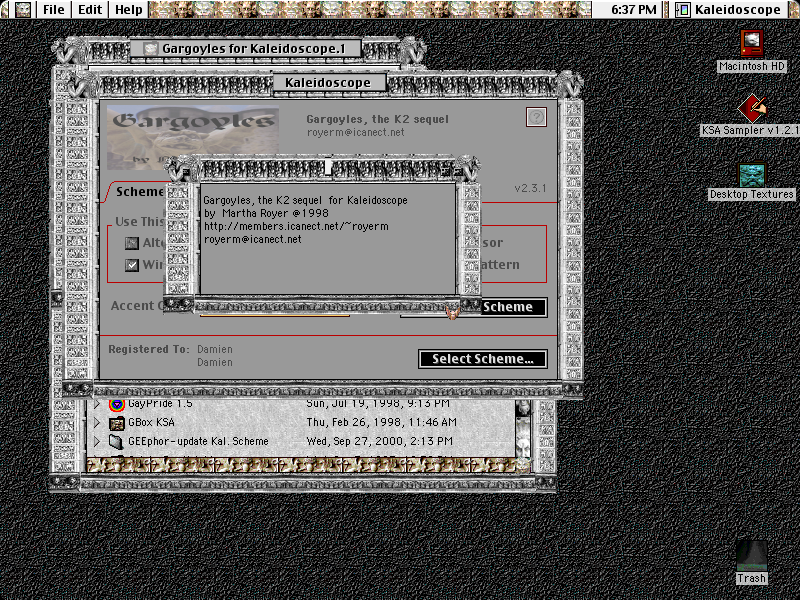Select the GEEphor-update Kal. Scheme file icon
The image size is (800, 600).
click(117, 441)
